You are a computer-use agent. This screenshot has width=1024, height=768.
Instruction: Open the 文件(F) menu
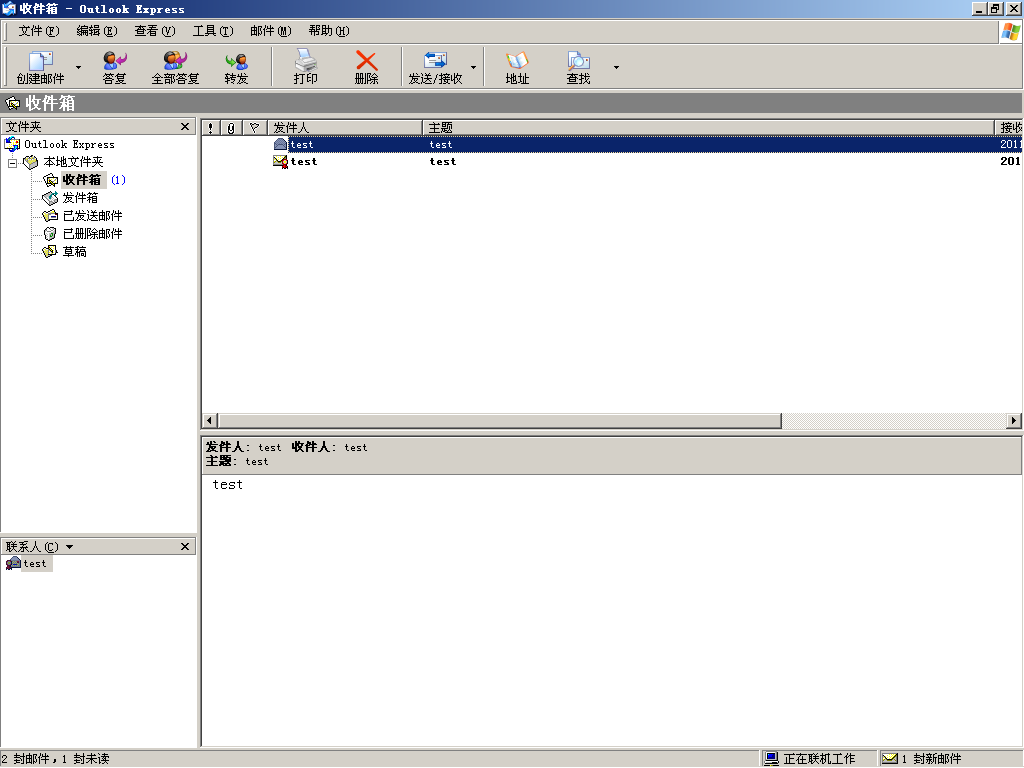click(x=39, y=31)
